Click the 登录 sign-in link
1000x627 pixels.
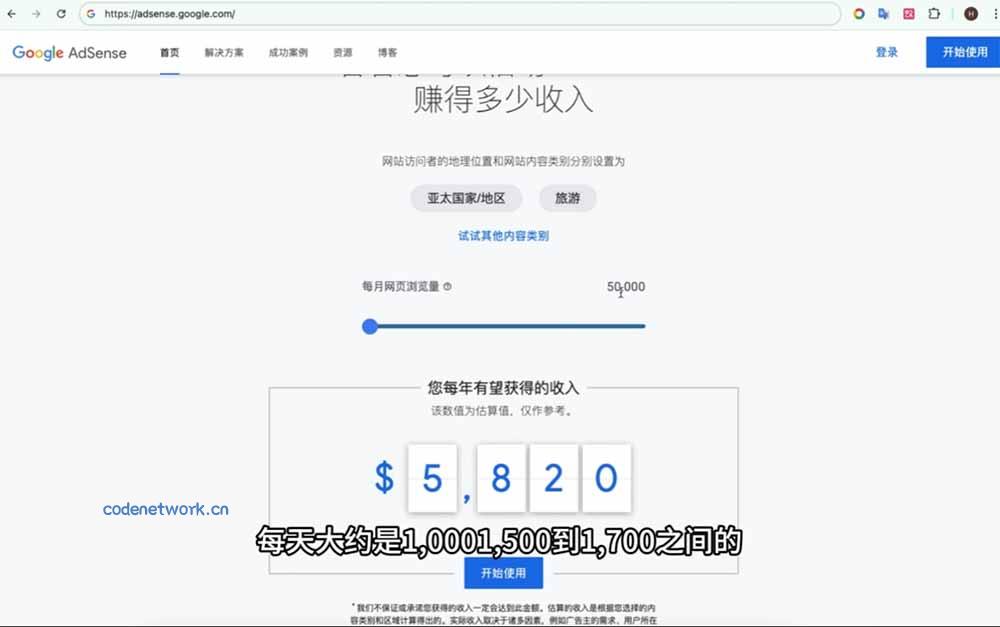point(886,52)
